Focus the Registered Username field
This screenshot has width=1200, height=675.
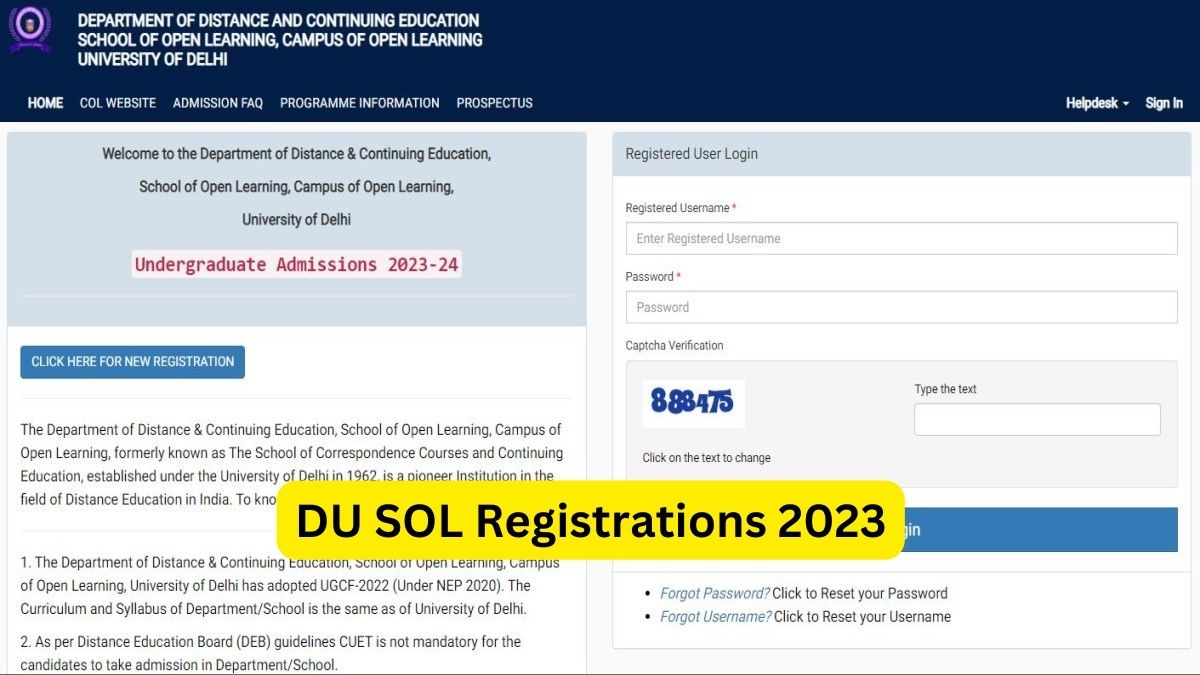(x=902, y=238)
